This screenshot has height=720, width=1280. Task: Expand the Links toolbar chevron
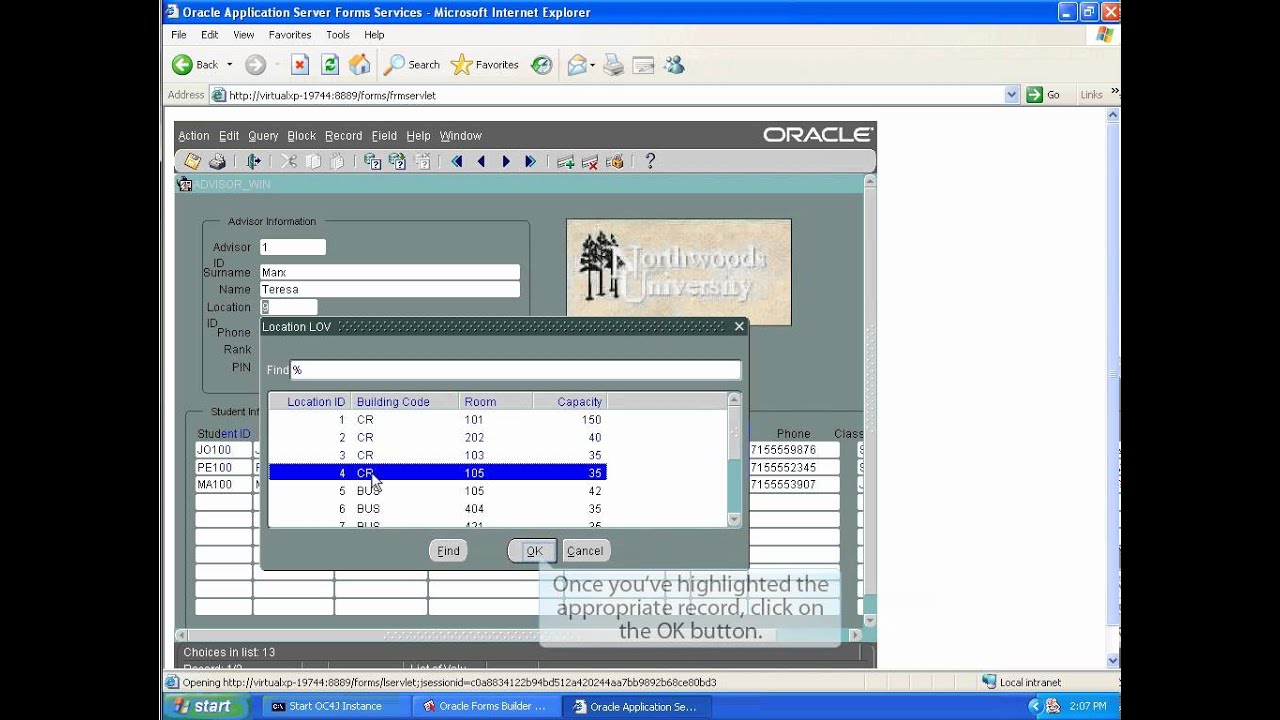point(1115,93)
